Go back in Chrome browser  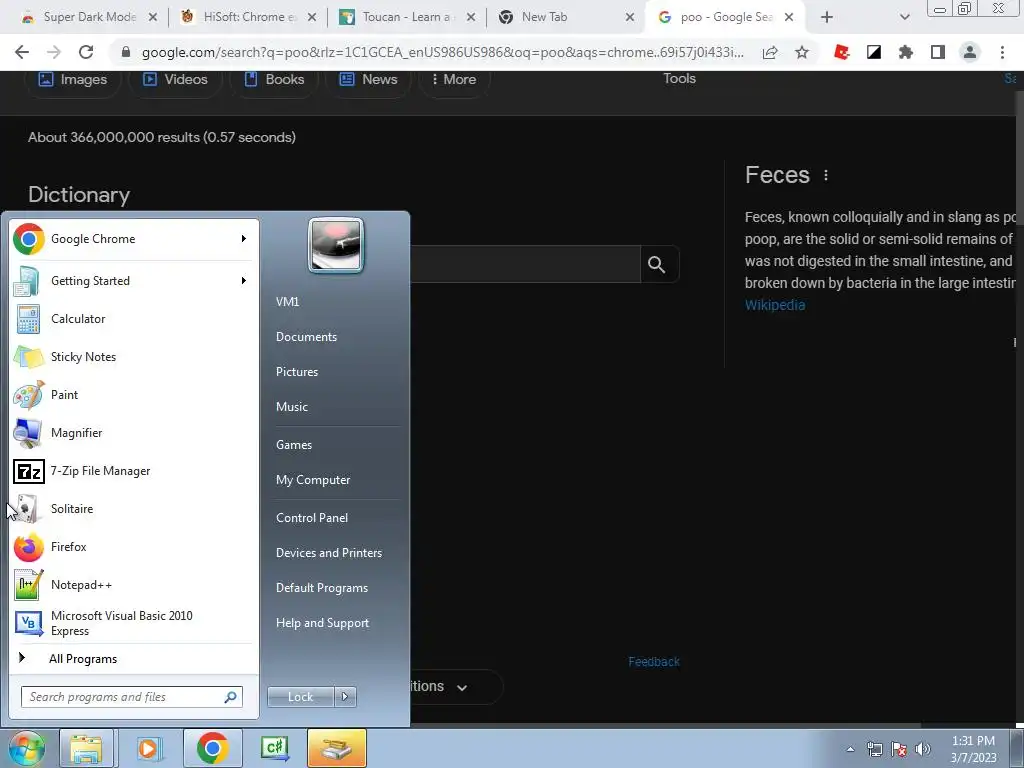point(22,52)
